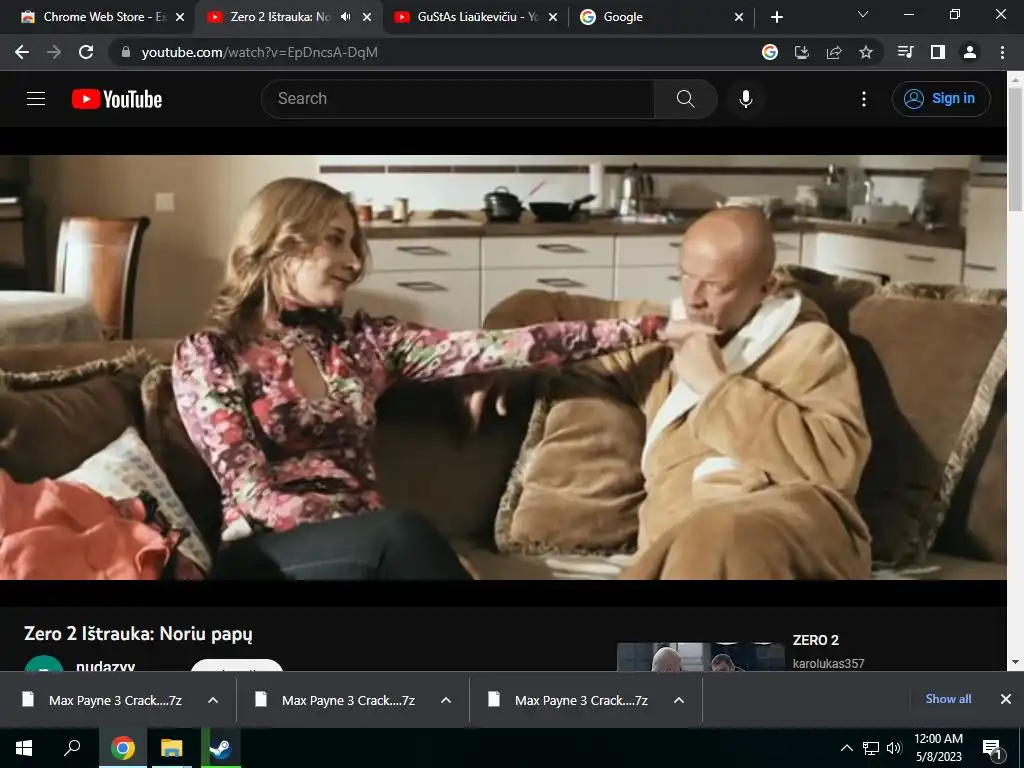Click the YouTube search magnifier button
Screen dimensions: 1024x768
[685, 99]
